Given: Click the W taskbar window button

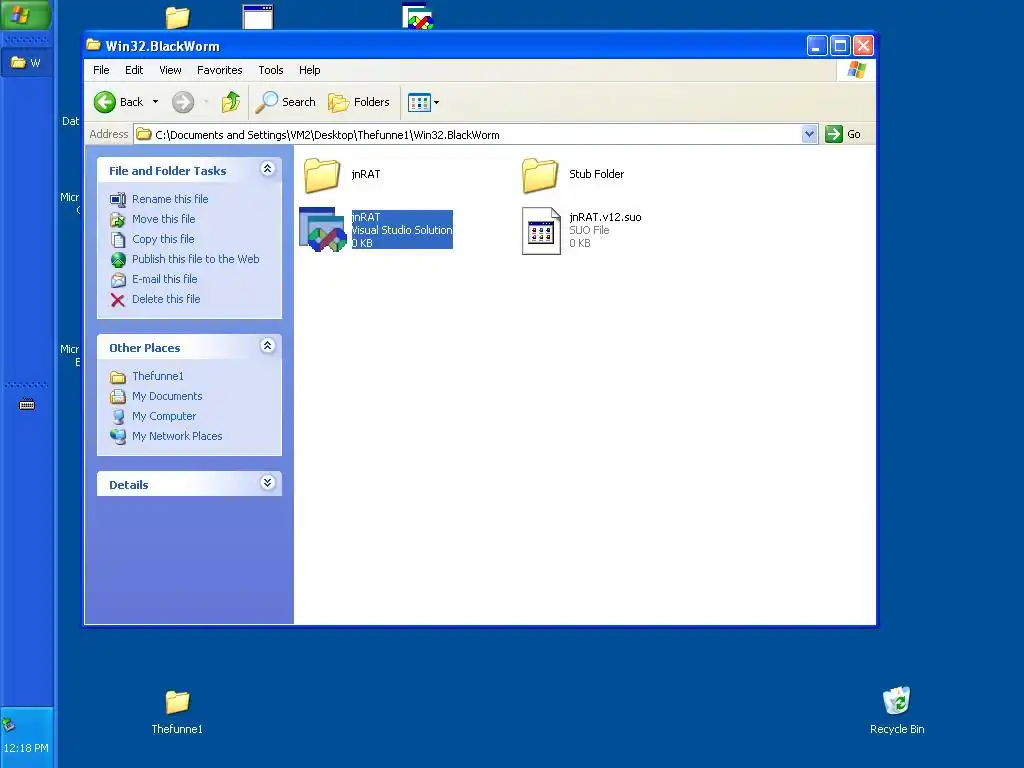Looking at the screenshot, I should (x=26, y=63).
